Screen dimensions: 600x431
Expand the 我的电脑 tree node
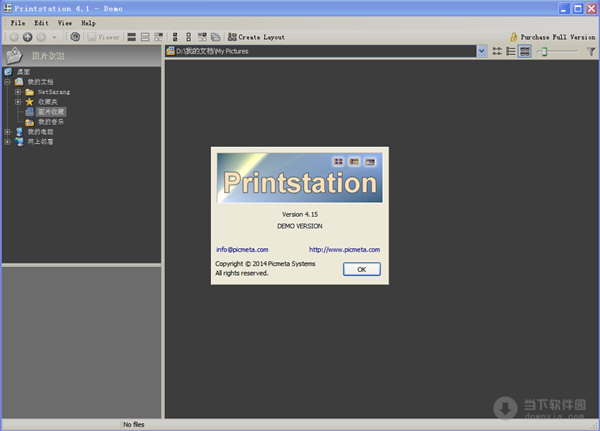(7, 132)
